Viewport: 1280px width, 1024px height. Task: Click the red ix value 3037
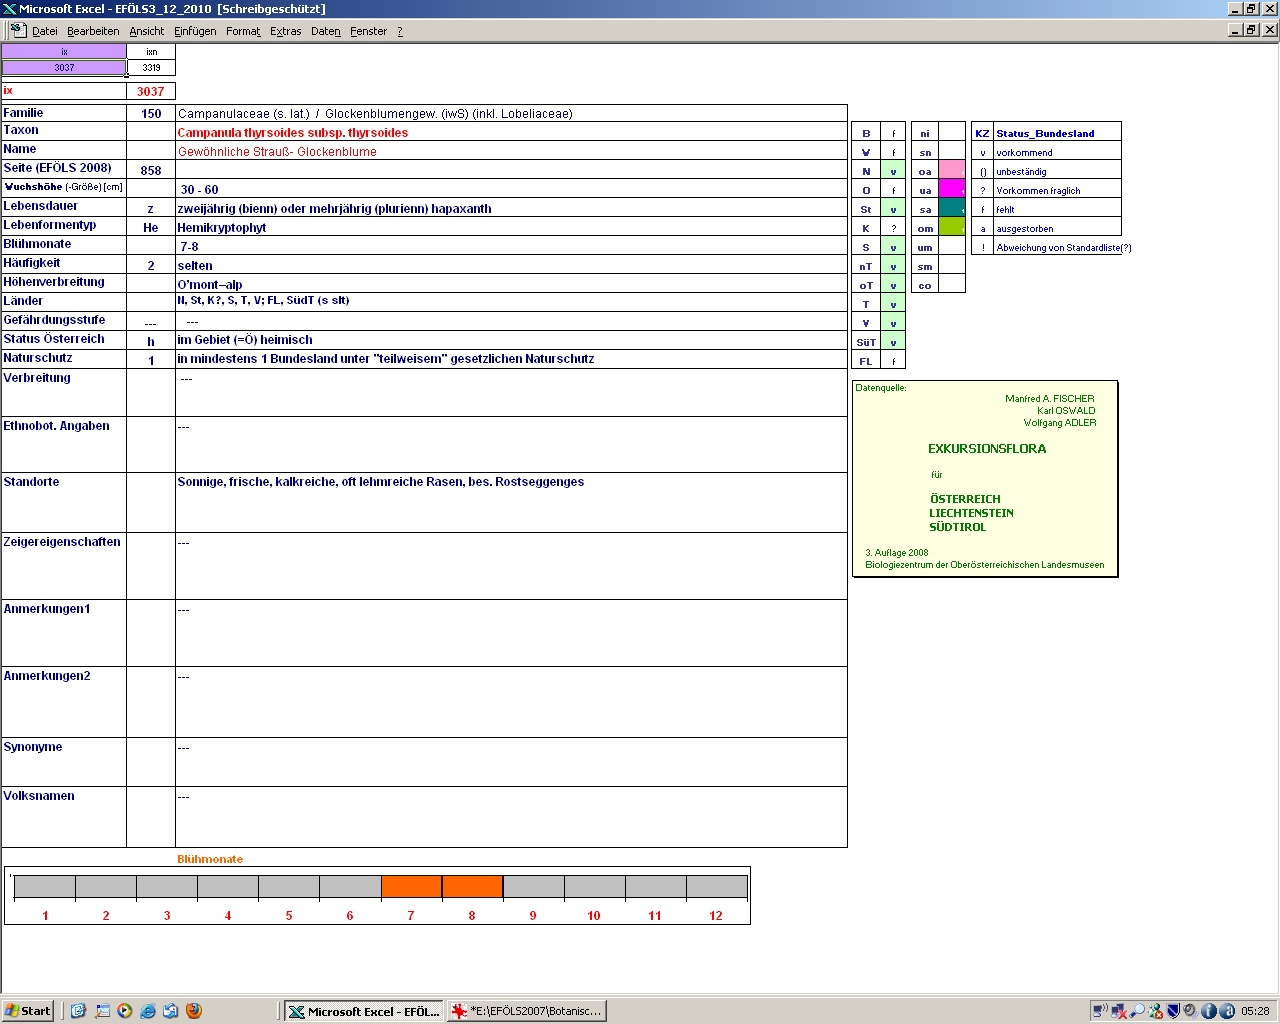151,91
